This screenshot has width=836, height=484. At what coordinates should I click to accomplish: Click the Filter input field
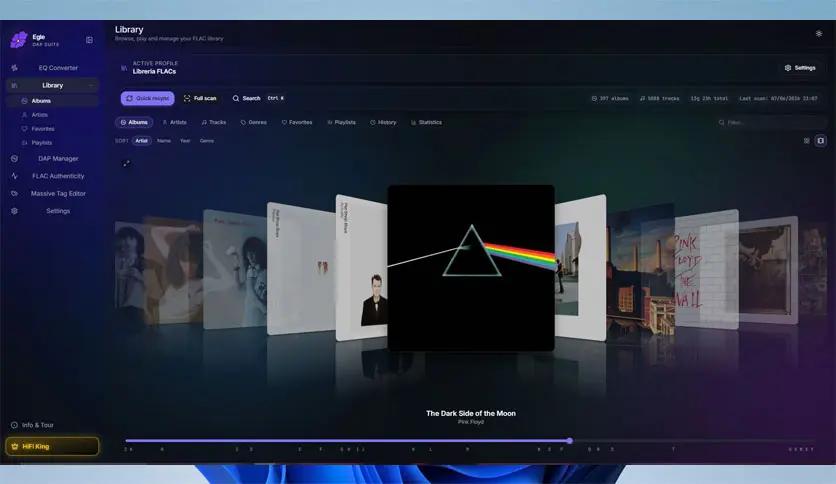(770, 123)
